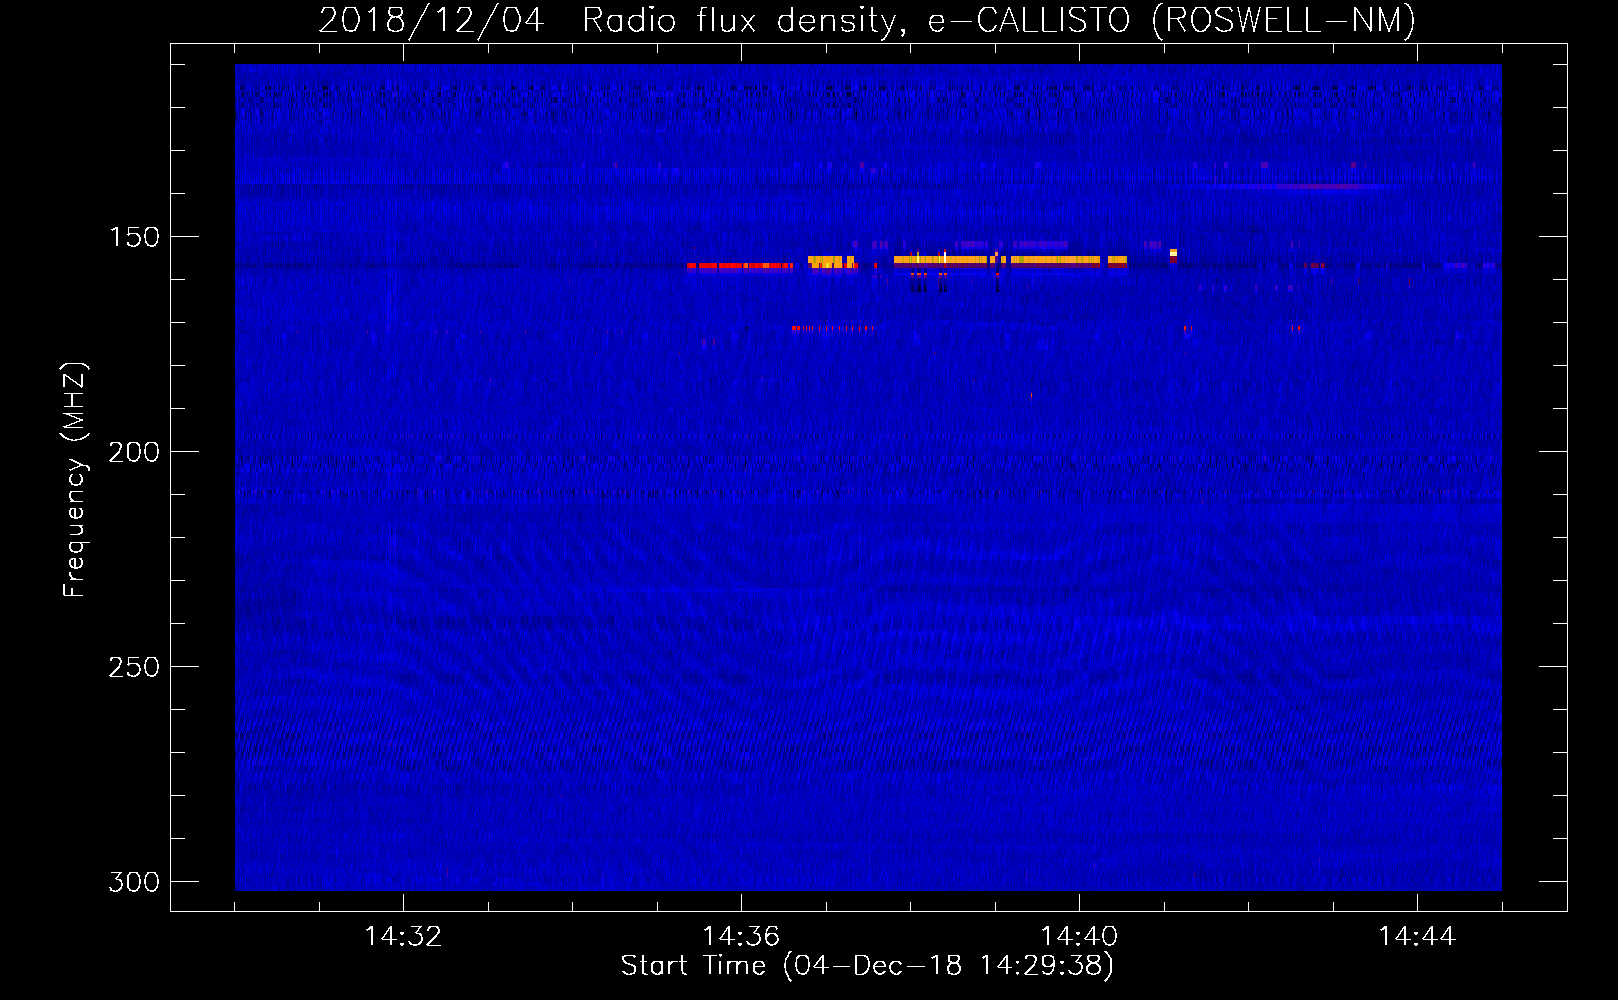Click the 14:44 time tick label

pos(1417,937)
